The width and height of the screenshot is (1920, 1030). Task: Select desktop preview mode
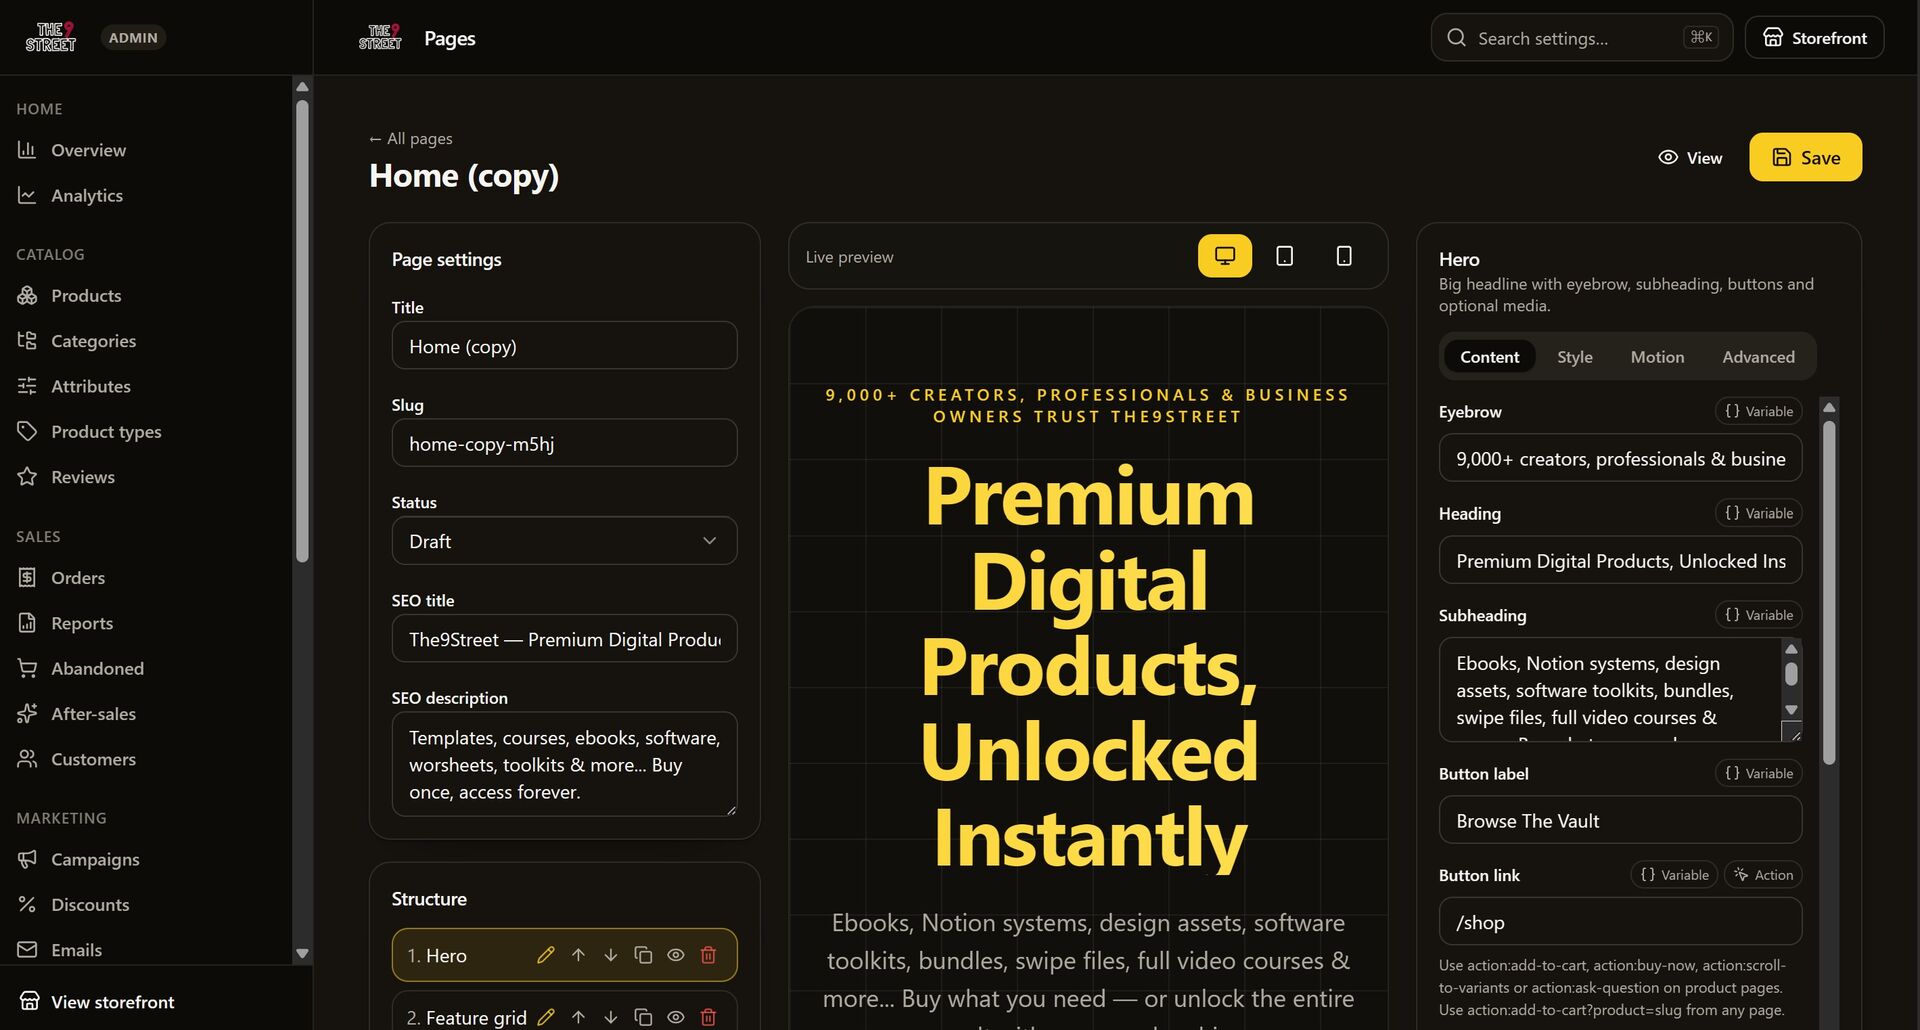[x=1225, y=256]
